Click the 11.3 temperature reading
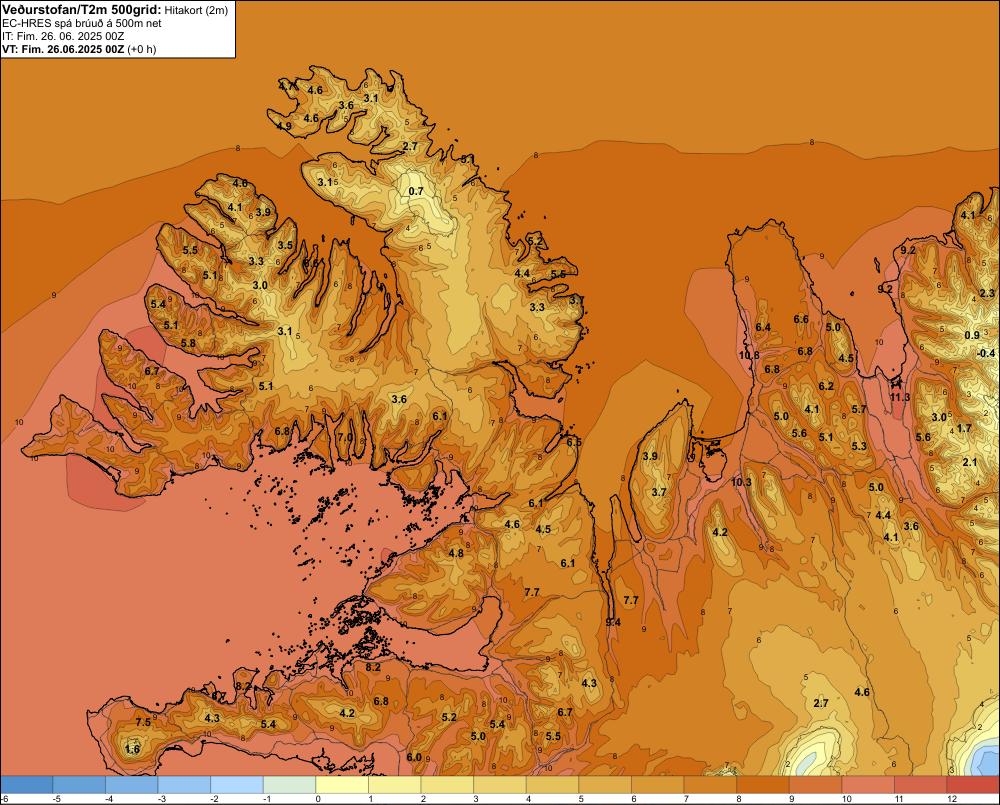The width and height of the screenshot is (1000, 805). [x=900, y=397]
